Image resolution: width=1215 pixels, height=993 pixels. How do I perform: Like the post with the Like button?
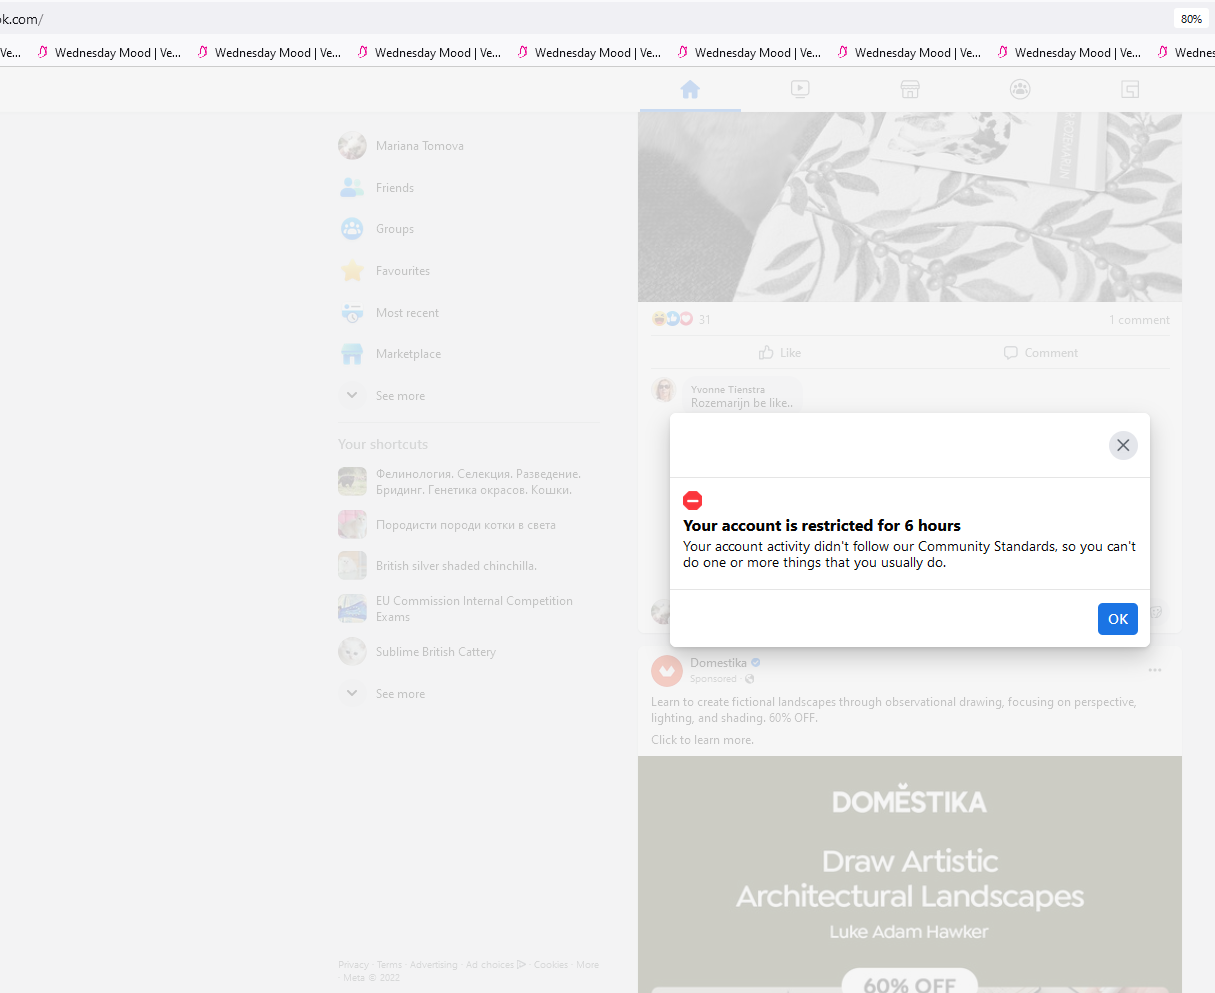780,353
